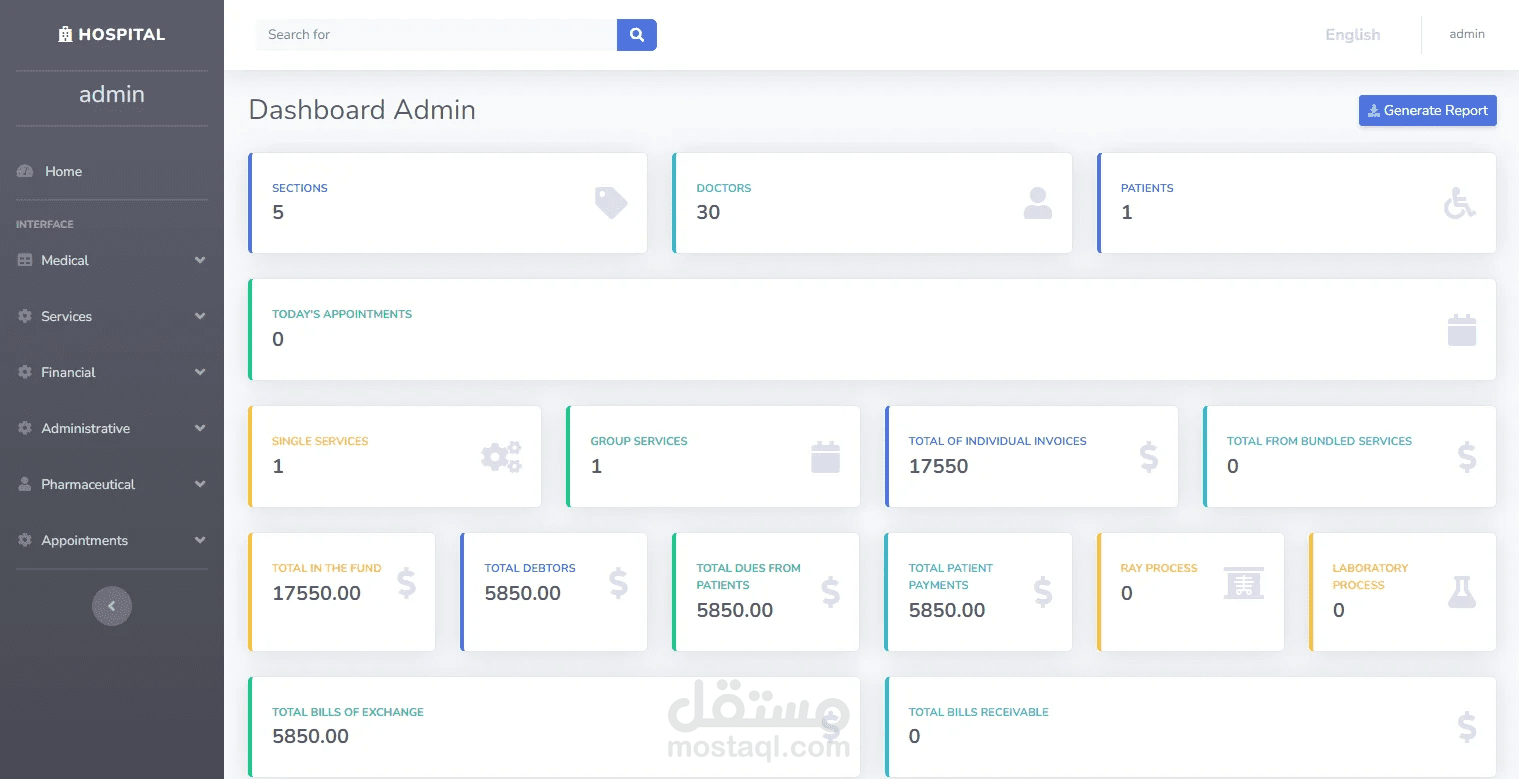Click dollar icon on Total Dues From Patients
The height and width of the screenshot is (779, 1519).
(830, 592)
